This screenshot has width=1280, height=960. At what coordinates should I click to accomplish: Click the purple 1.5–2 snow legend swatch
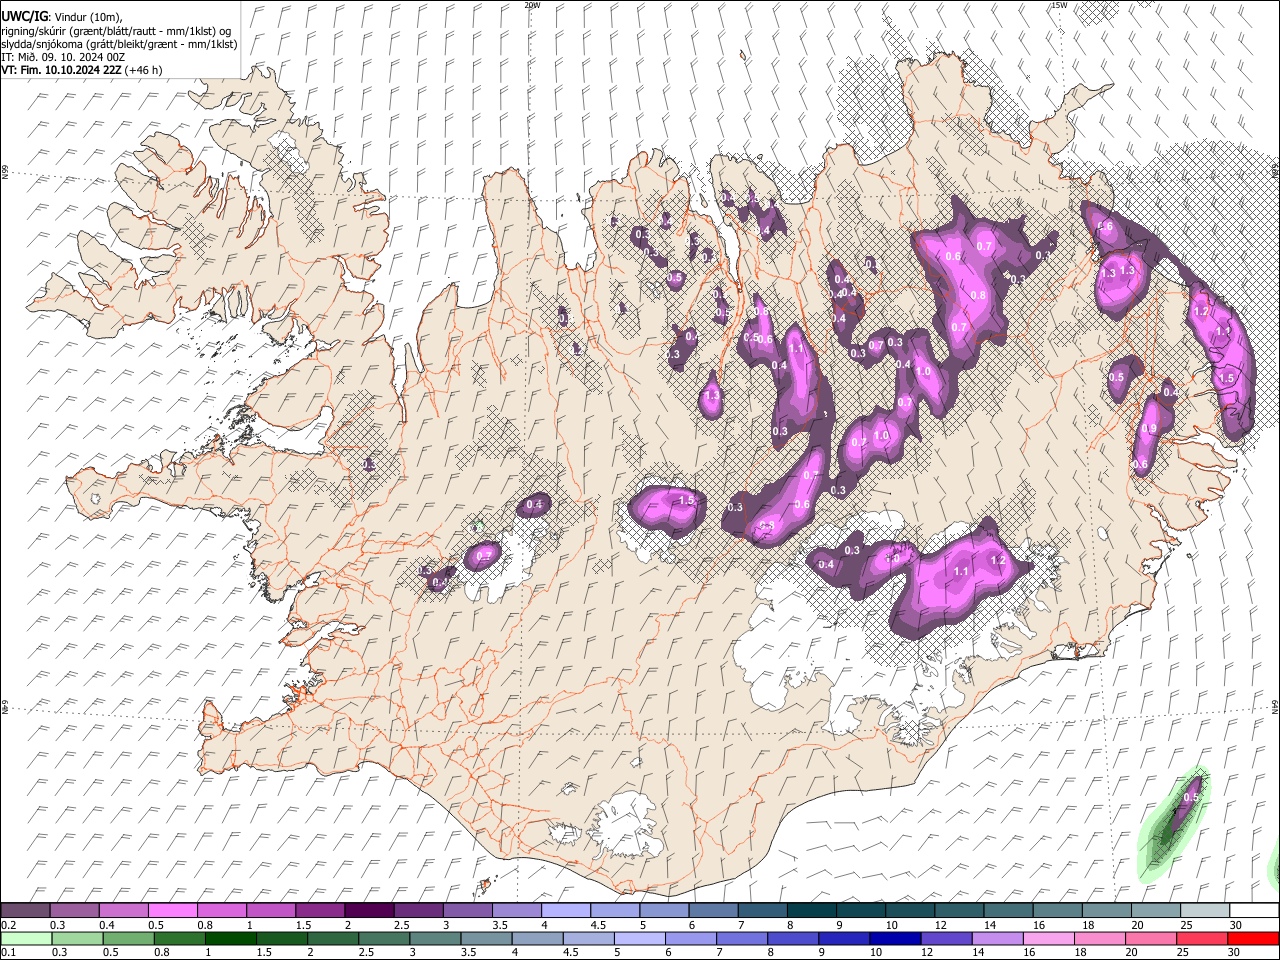320,911
